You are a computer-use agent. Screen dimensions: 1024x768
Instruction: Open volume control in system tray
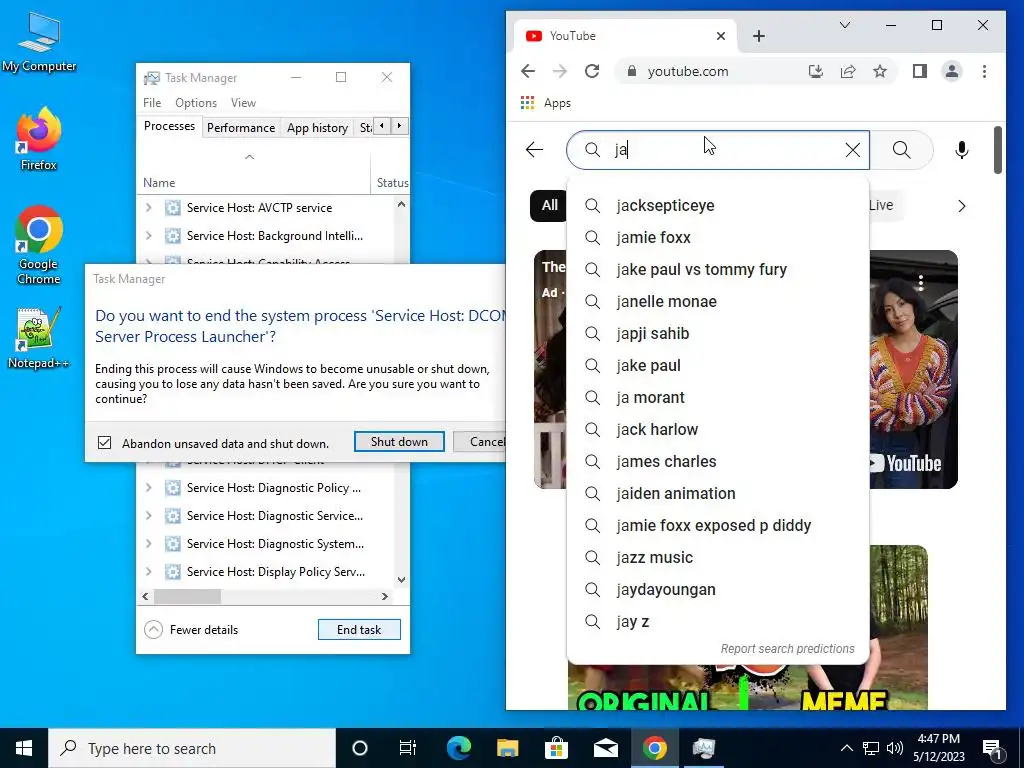coord(895,748)
